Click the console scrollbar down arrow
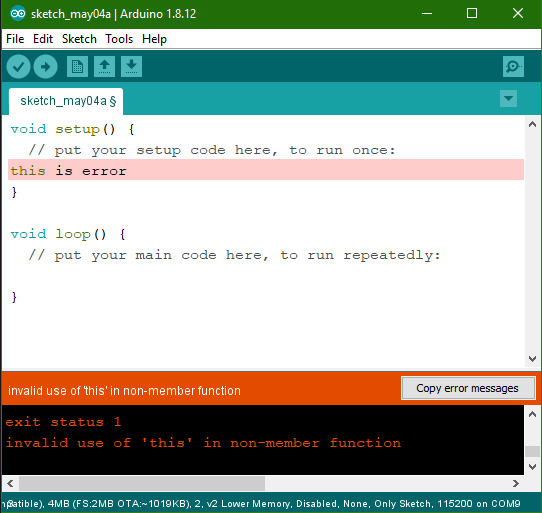 [533, 467]
